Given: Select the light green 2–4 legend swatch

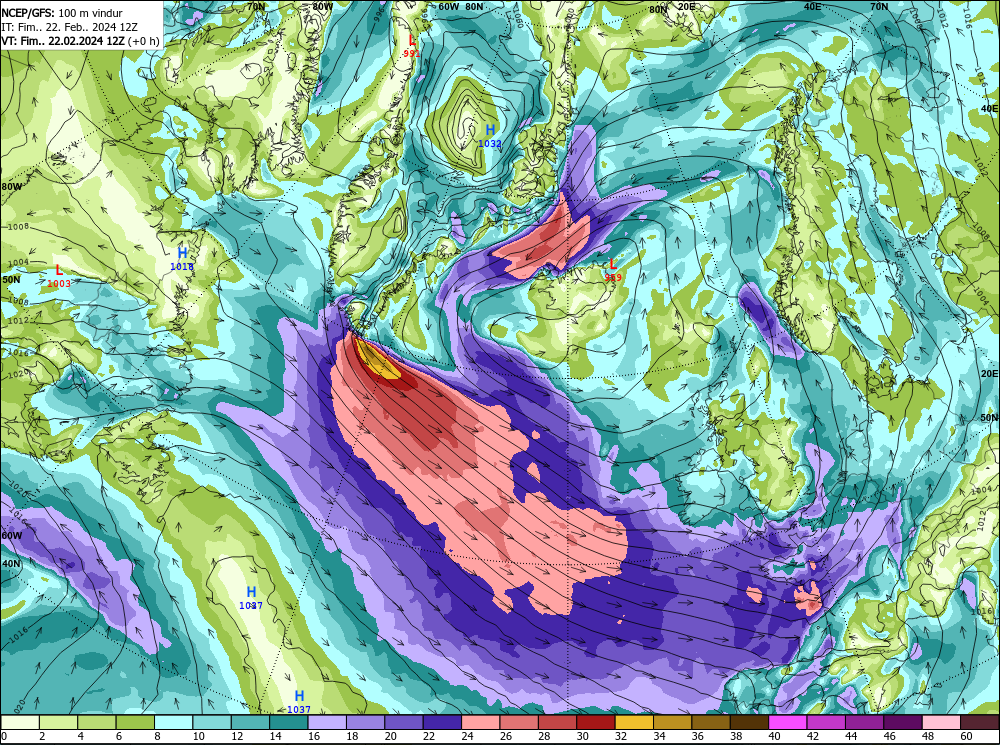Looking at the screenshot, I should [x=59, y=722].
